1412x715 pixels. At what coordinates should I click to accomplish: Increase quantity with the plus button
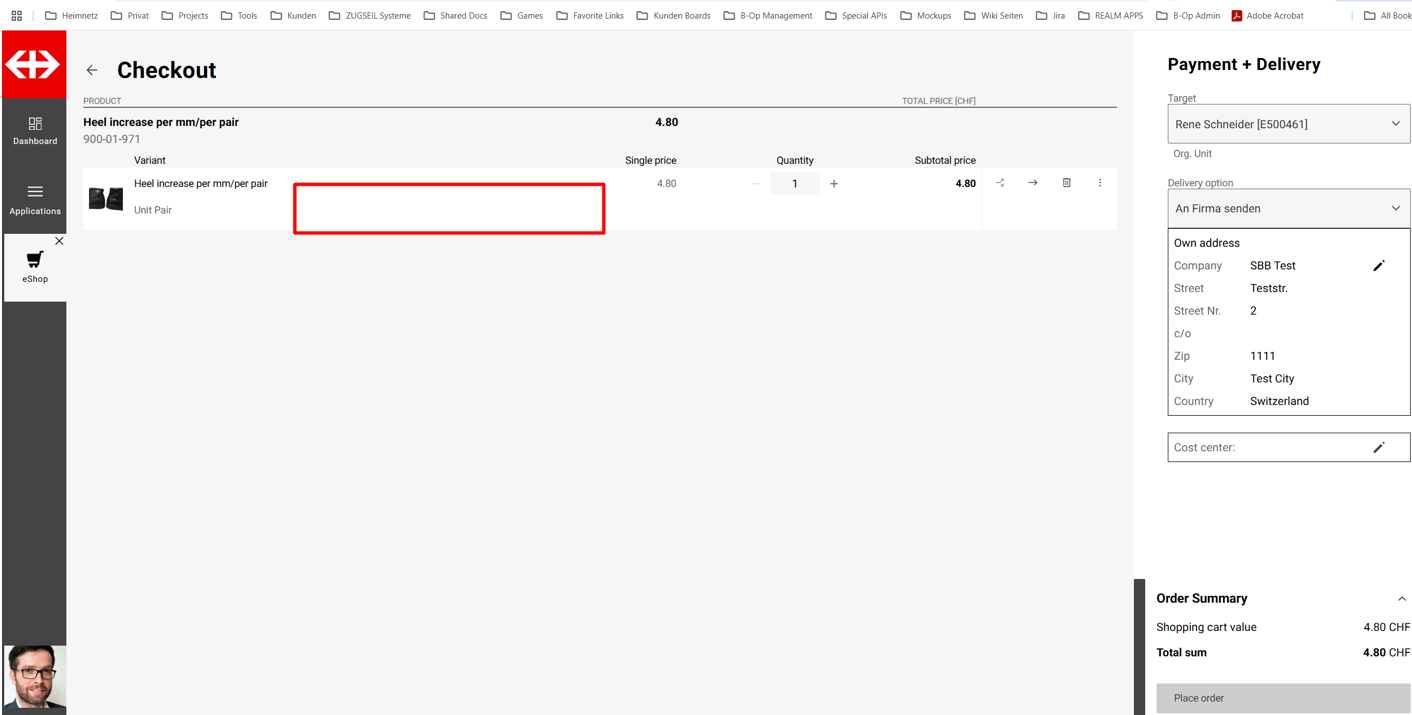(x=834, y=184)
